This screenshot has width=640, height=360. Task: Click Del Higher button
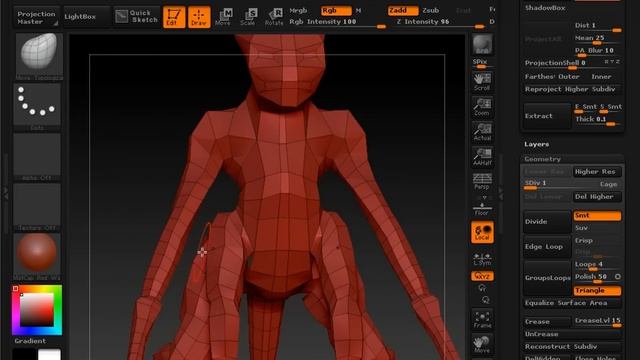(597, 197)
